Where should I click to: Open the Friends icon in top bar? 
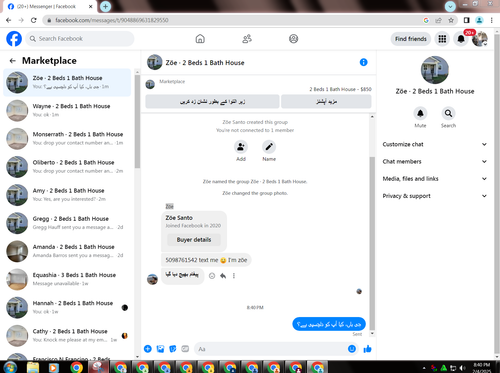click(x=247, y=39)
